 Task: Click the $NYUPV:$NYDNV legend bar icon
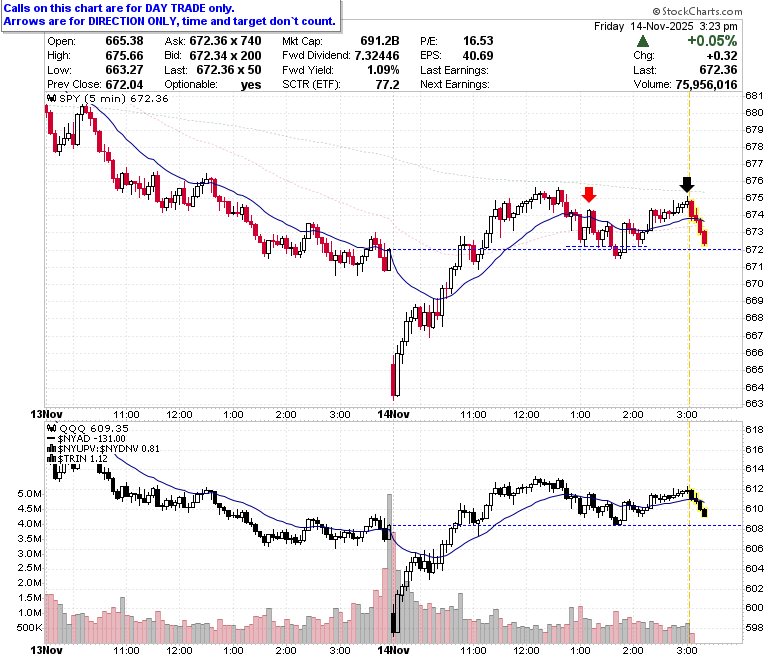coord(52,449)
